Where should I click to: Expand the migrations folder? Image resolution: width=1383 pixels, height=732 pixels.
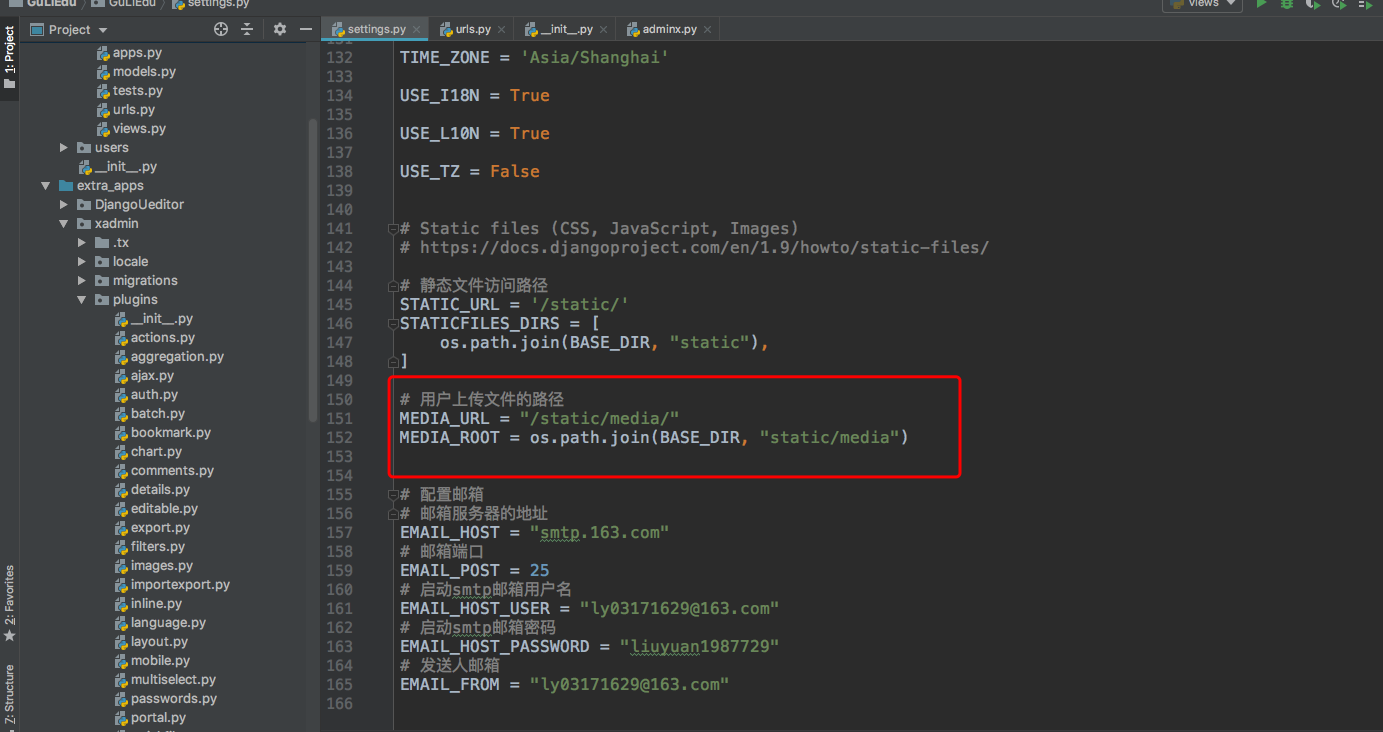point(83,281)
